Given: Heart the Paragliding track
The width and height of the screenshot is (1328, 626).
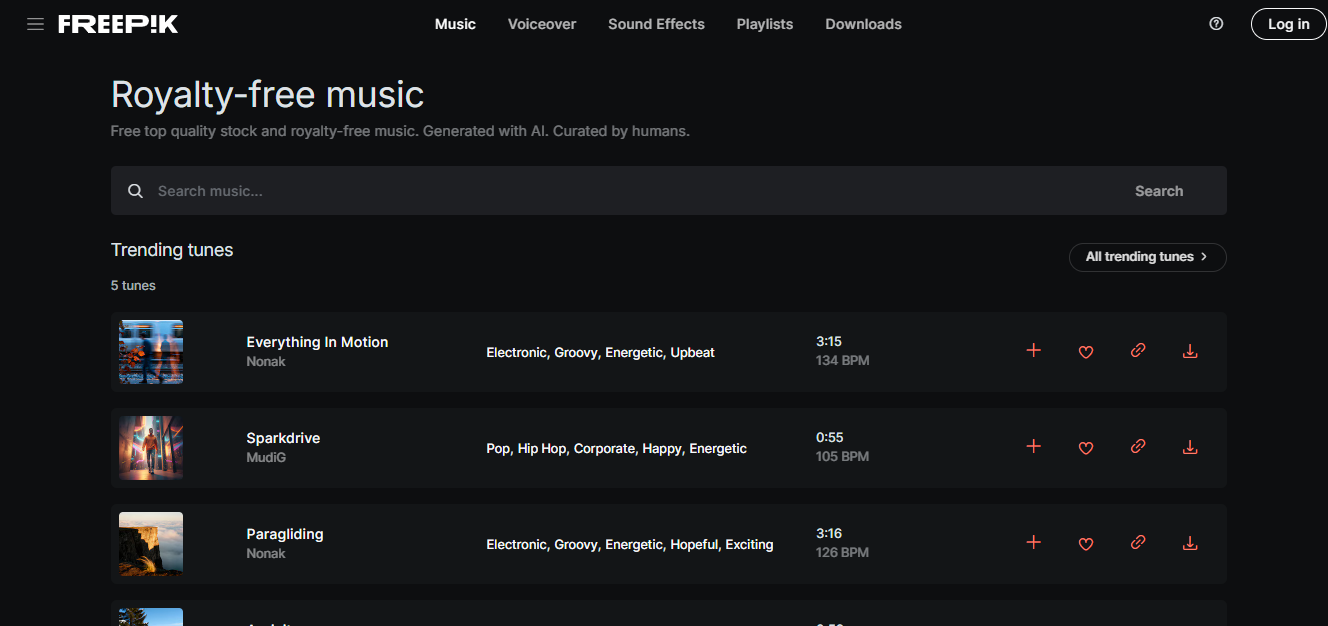Looking at the screenshot, I should point(1086,543).
